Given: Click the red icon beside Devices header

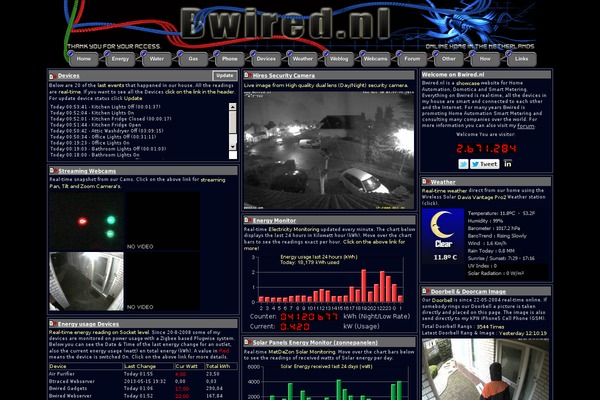Looking at the screenshot, I should click(x=53, y=76).
